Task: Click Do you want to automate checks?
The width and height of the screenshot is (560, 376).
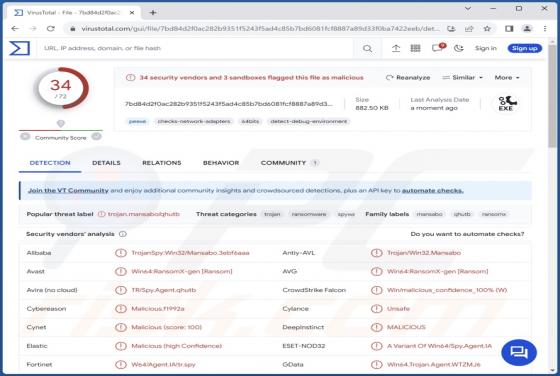Action: click(467, 234)
